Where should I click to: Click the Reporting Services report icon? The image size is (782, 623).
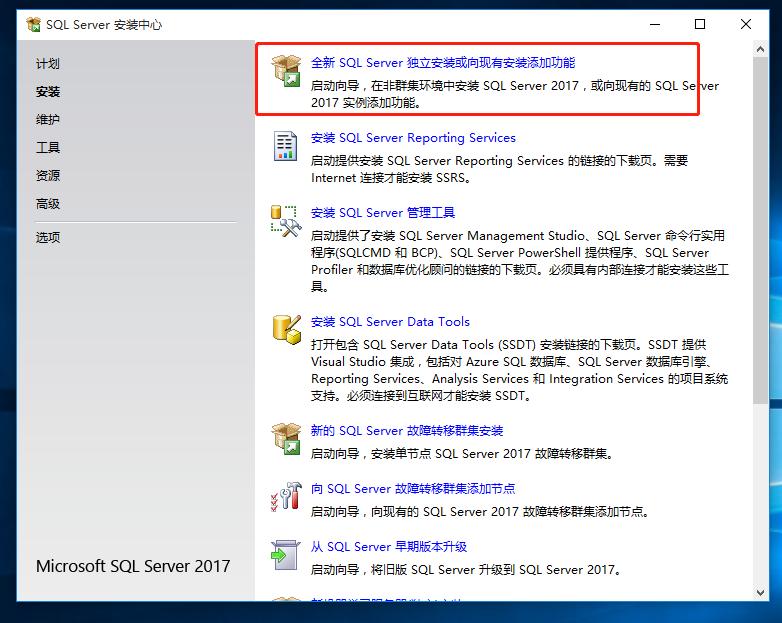click(x=285, y=146)
